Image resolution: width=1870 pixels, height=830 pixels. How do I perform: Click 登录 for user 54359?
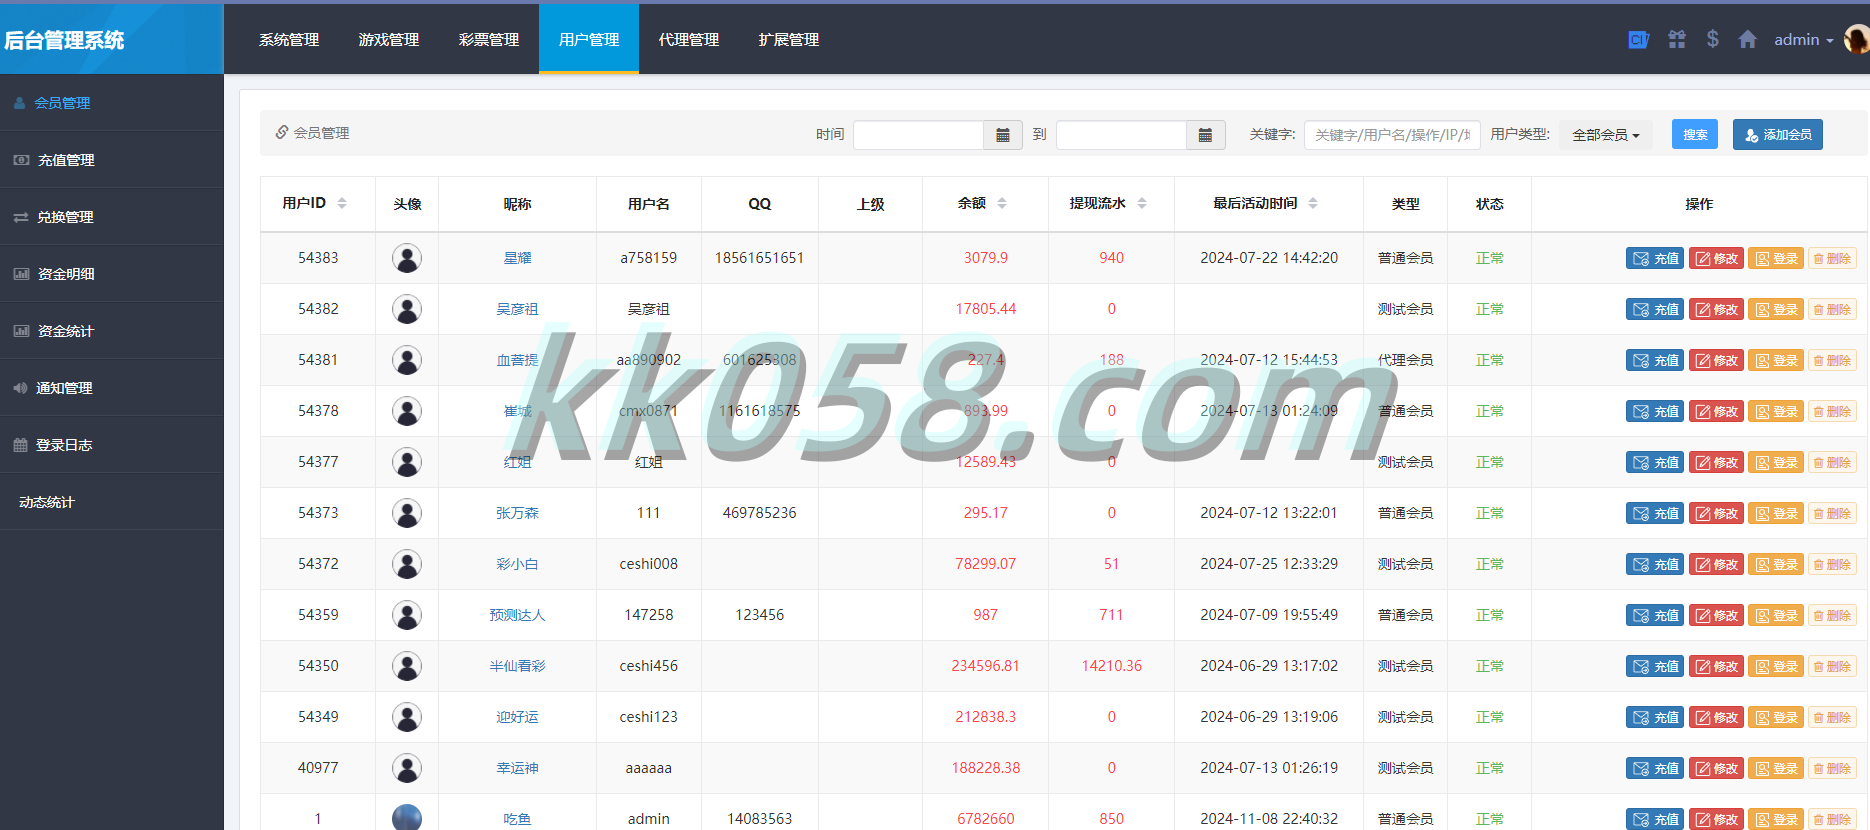(x=1776, y=615)
